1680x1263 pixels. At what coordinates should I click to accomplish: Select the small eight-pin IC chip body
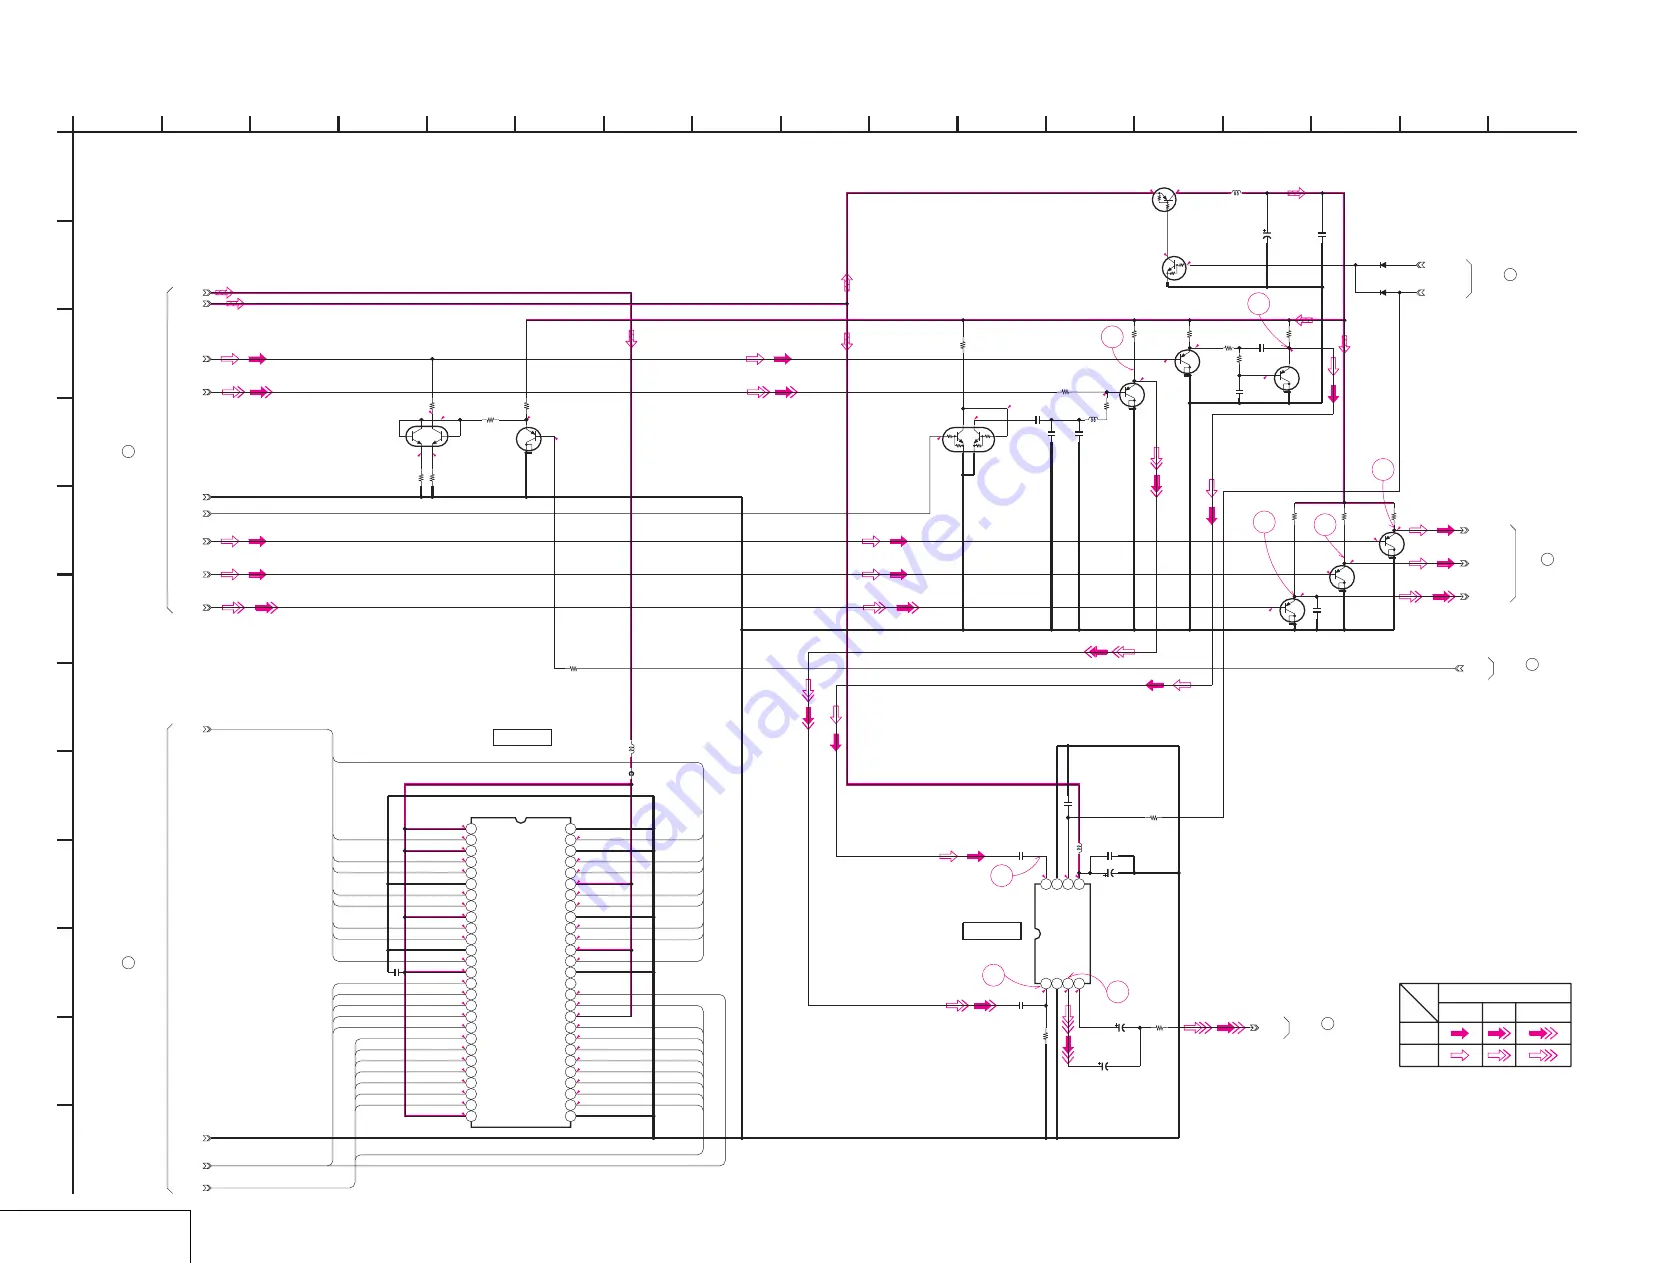tap(1062, 934)
